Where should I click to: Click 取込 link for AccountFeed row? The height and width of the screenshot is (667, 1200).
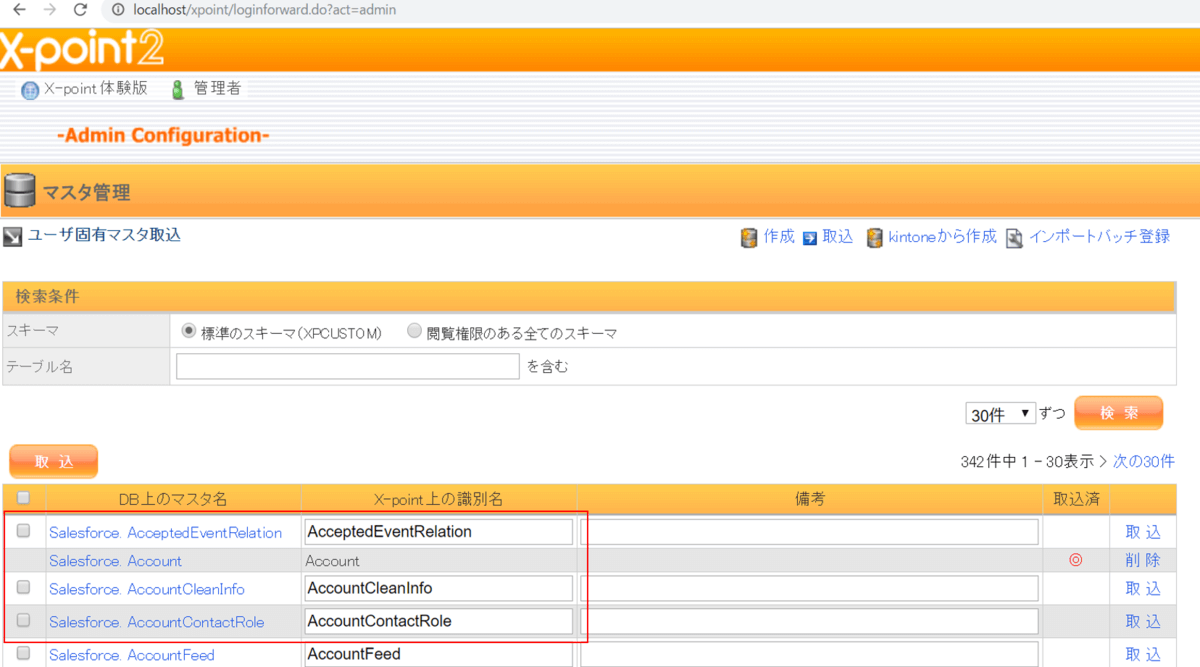[x=1143, y=654]
